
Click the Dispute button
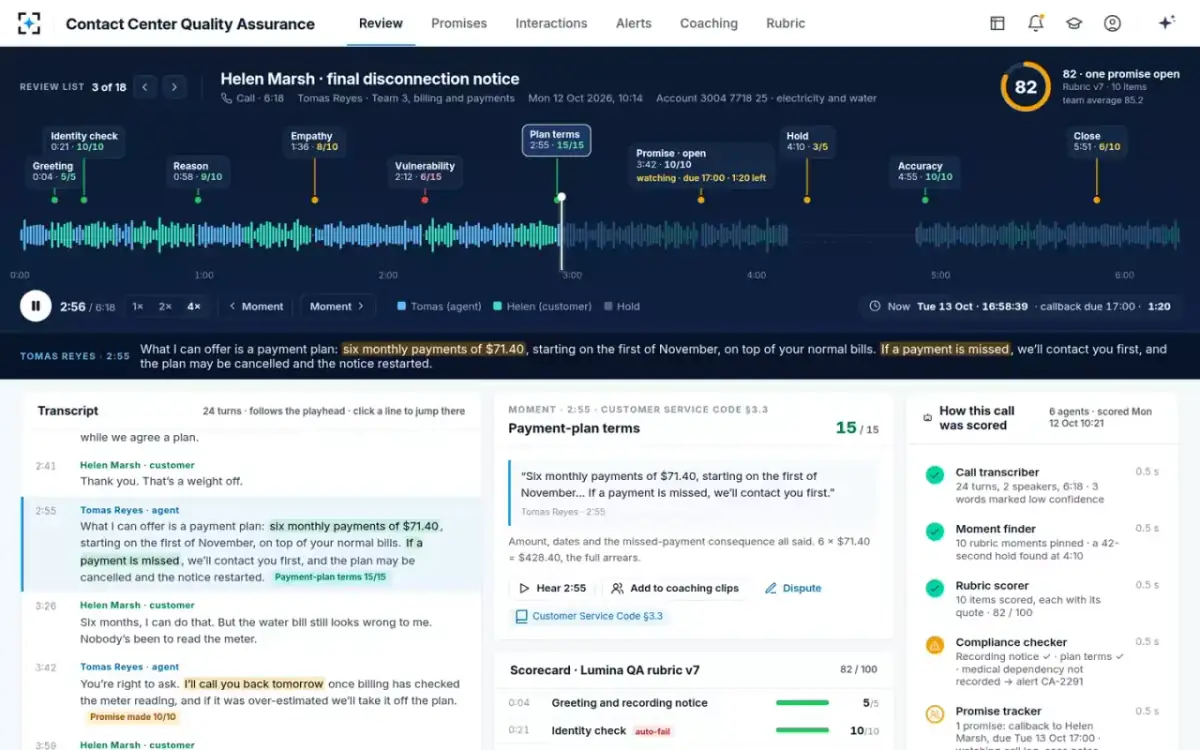tap(793, 588)
